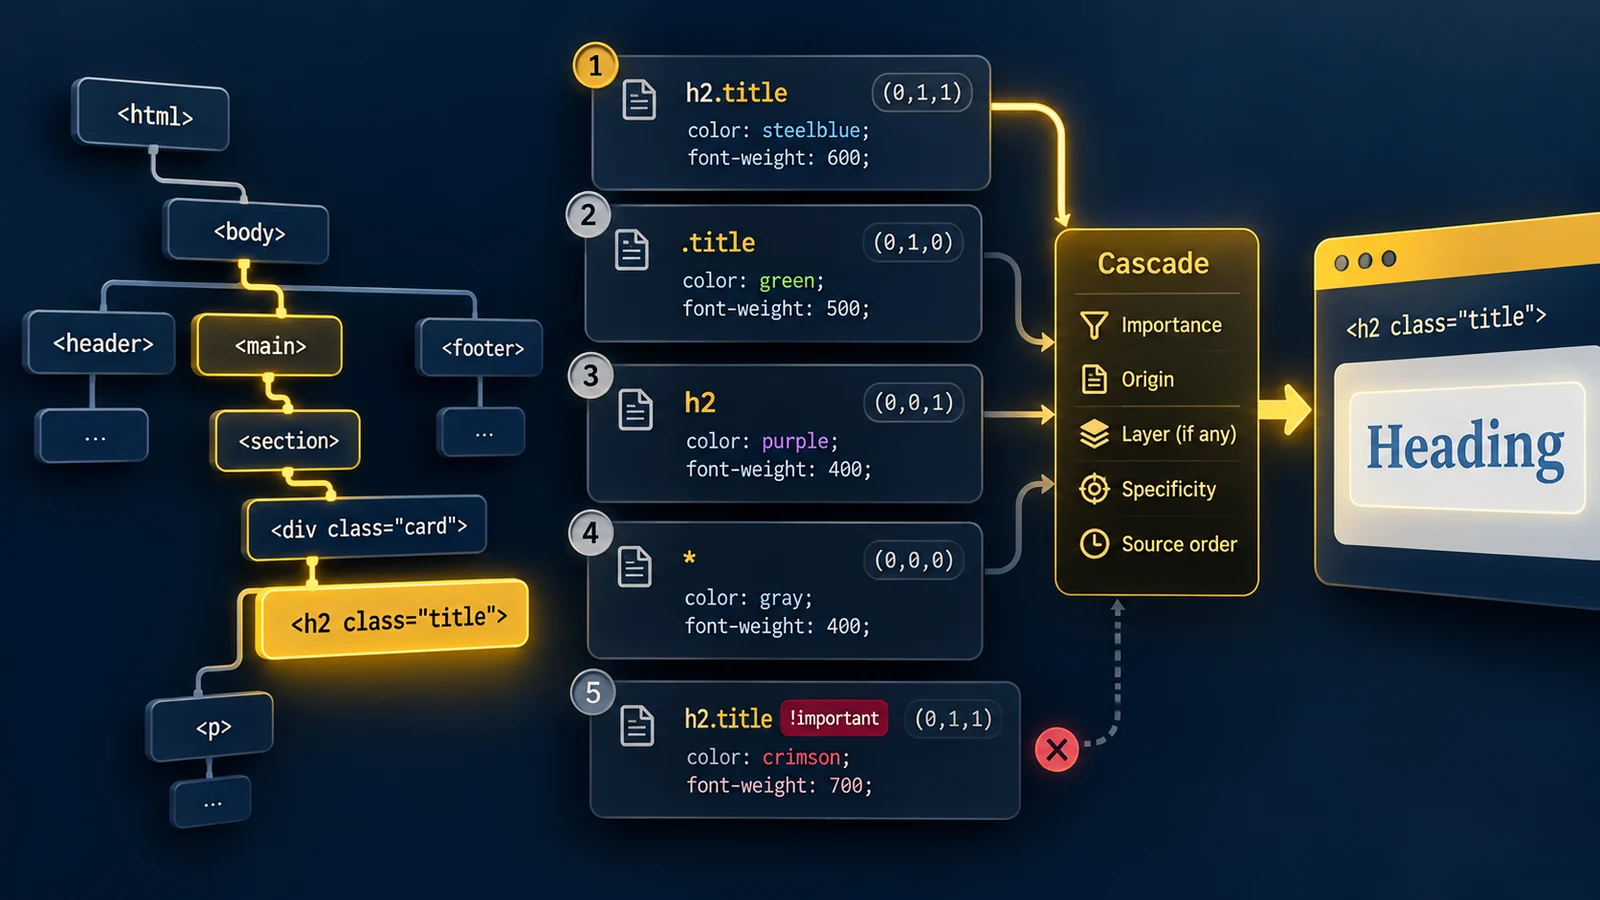
Task: Click the "color: purple;" declaration
Action: click(x=762, y=441)
